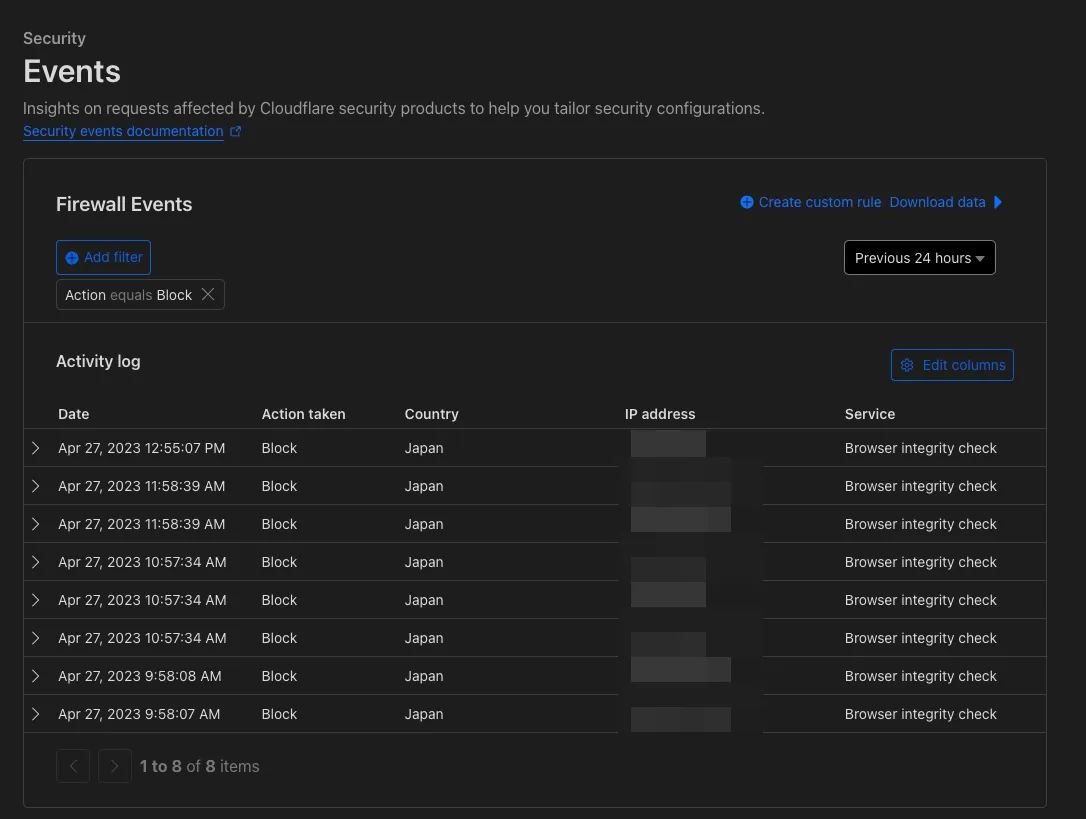
Task: Click the IP address column header
Action: pos(659,414)
